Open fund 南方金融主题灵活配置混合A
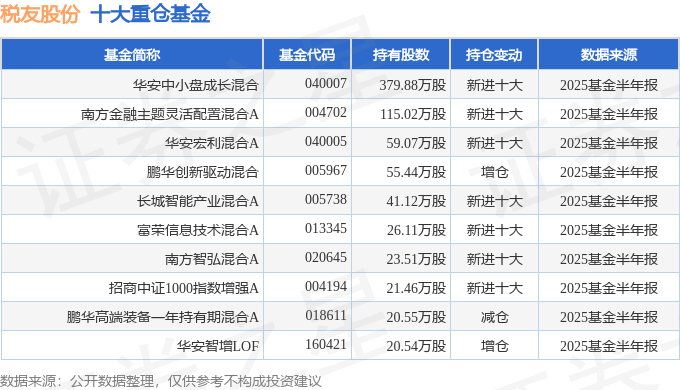This screenshot has width=680, height=390. pos(170,114)
